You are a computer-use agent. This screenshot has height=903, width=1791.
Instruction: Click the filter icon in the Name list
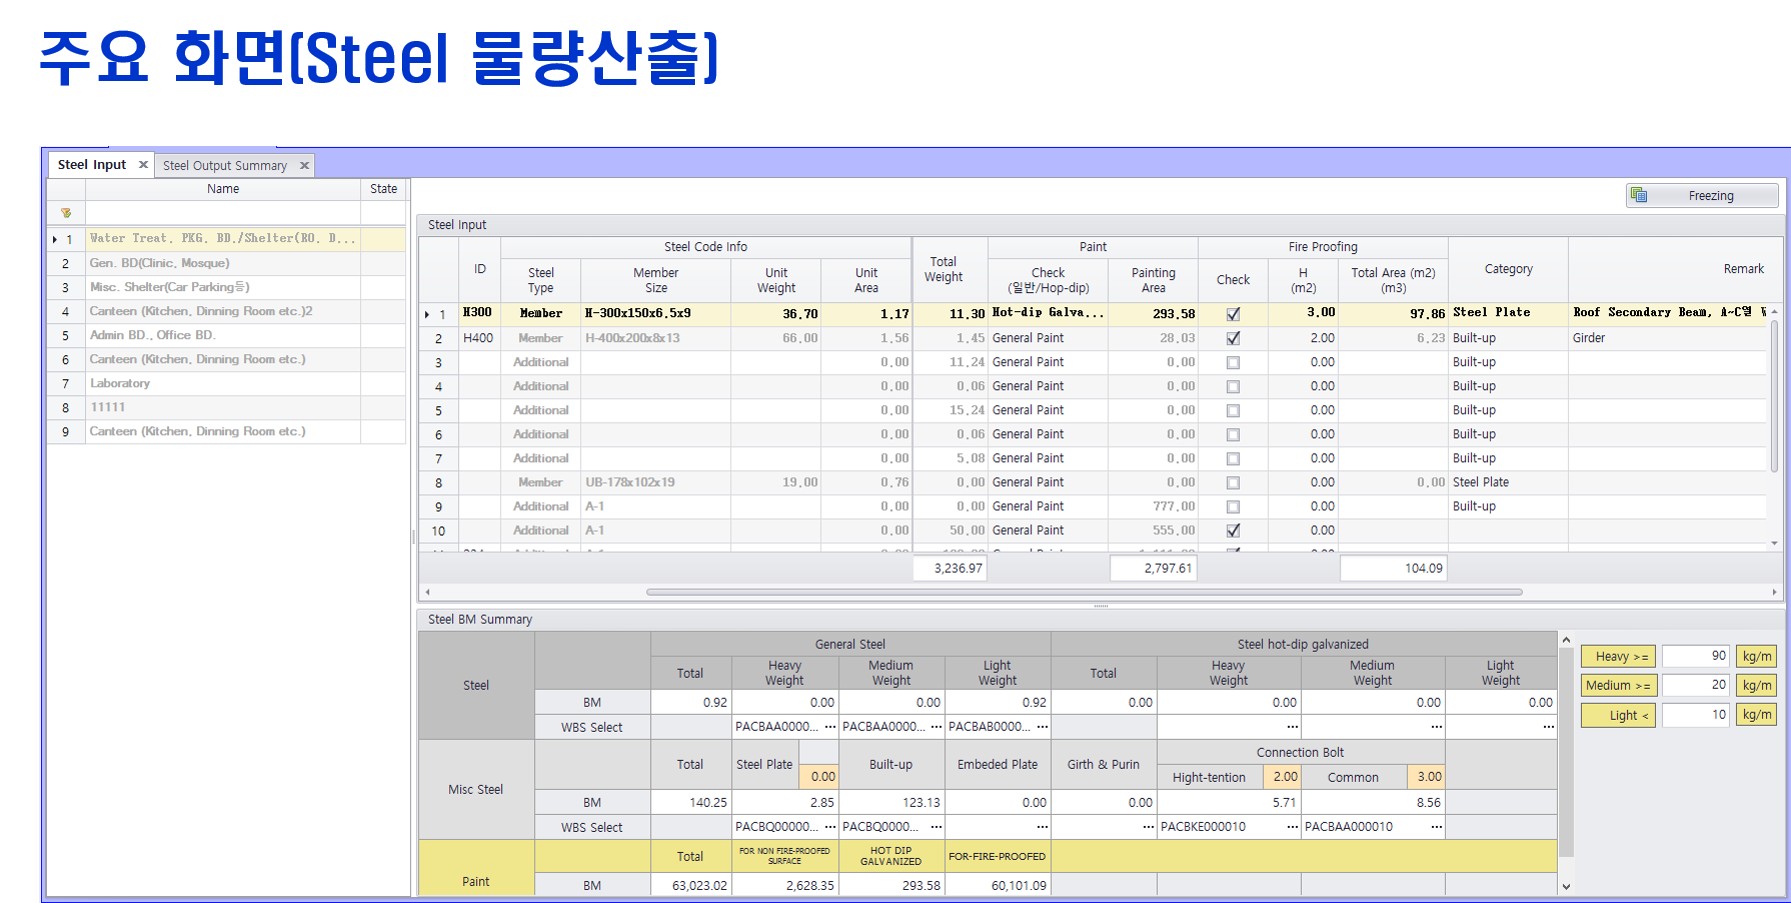click(66, 213)
